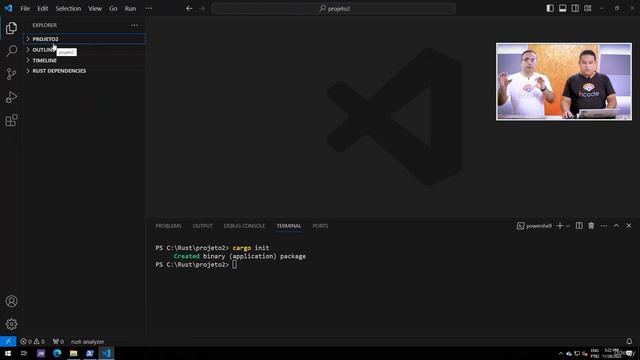This screenshot has width=640, height=360.
Task: Expand the TIMELINE section
Action: 84,60
